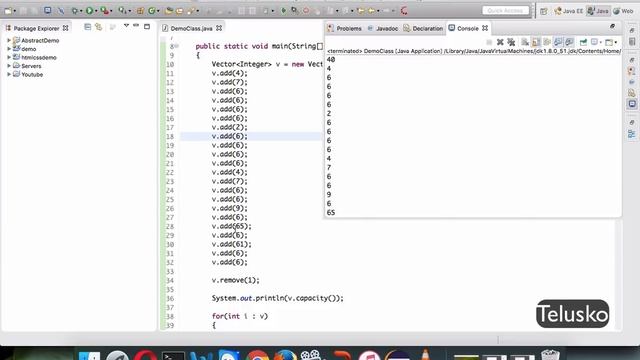This screenshot has width=640, height=360.
Task: Click the Clear Console icon
Action: (525, 42)
